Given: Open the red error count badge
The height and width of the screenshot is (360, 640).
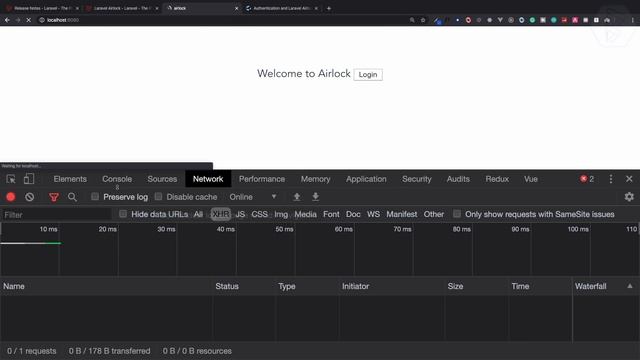Looking at the screenshot, I should [x=587, y=179].
